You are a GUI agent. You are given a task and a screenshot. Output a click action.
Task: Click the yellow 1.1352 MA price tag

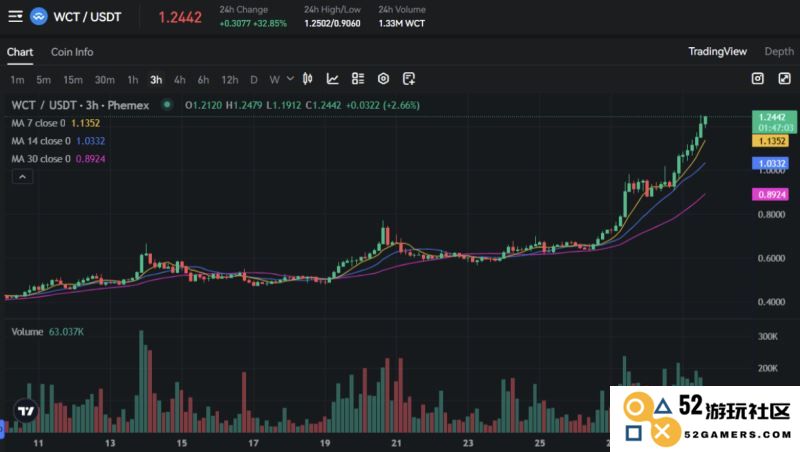pyautogui.click(x=770, y=141)
